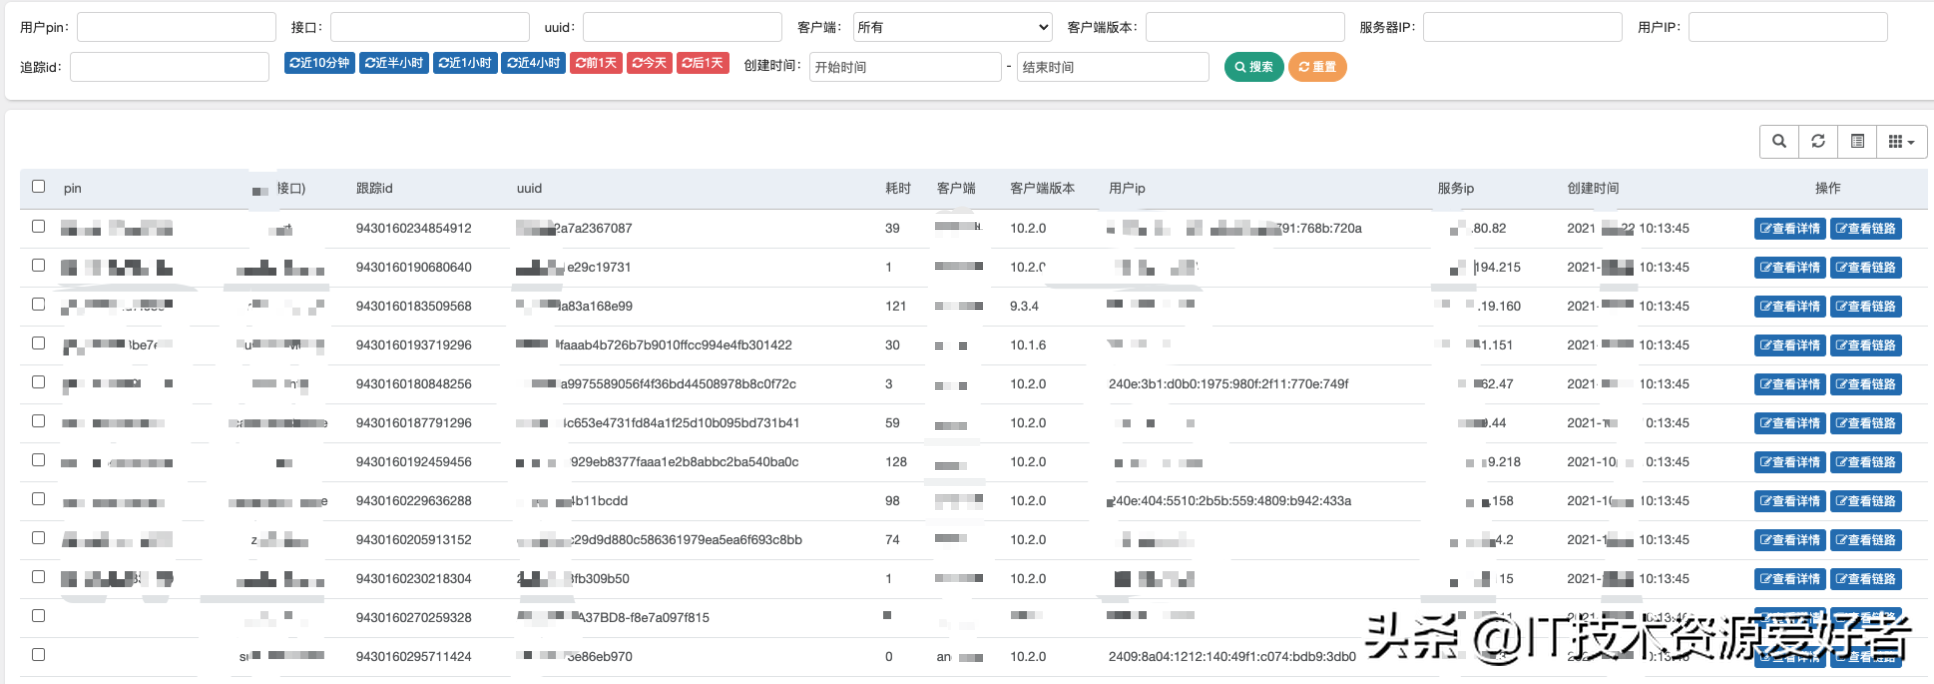Viewport: 1934px width, 684px height.
Task: Click the 耗时 column header
Action: point(898,188)
